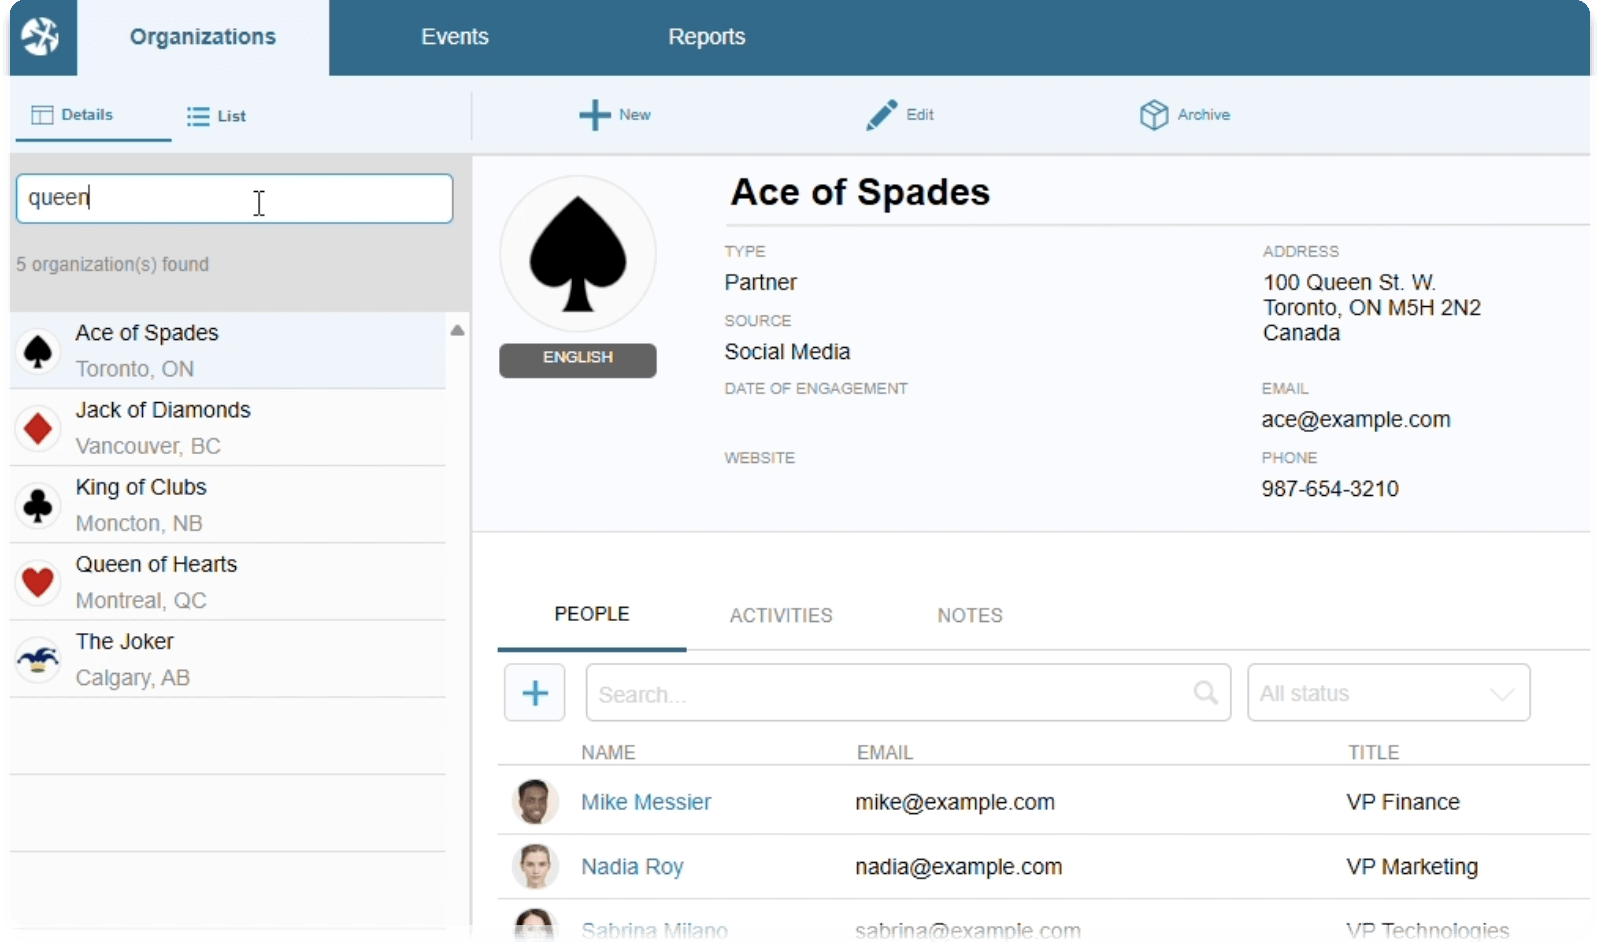The width and height of the screenshot is (1600, 945).
Task: Open Mike Messier's profile
Action: tap(646, 802)
